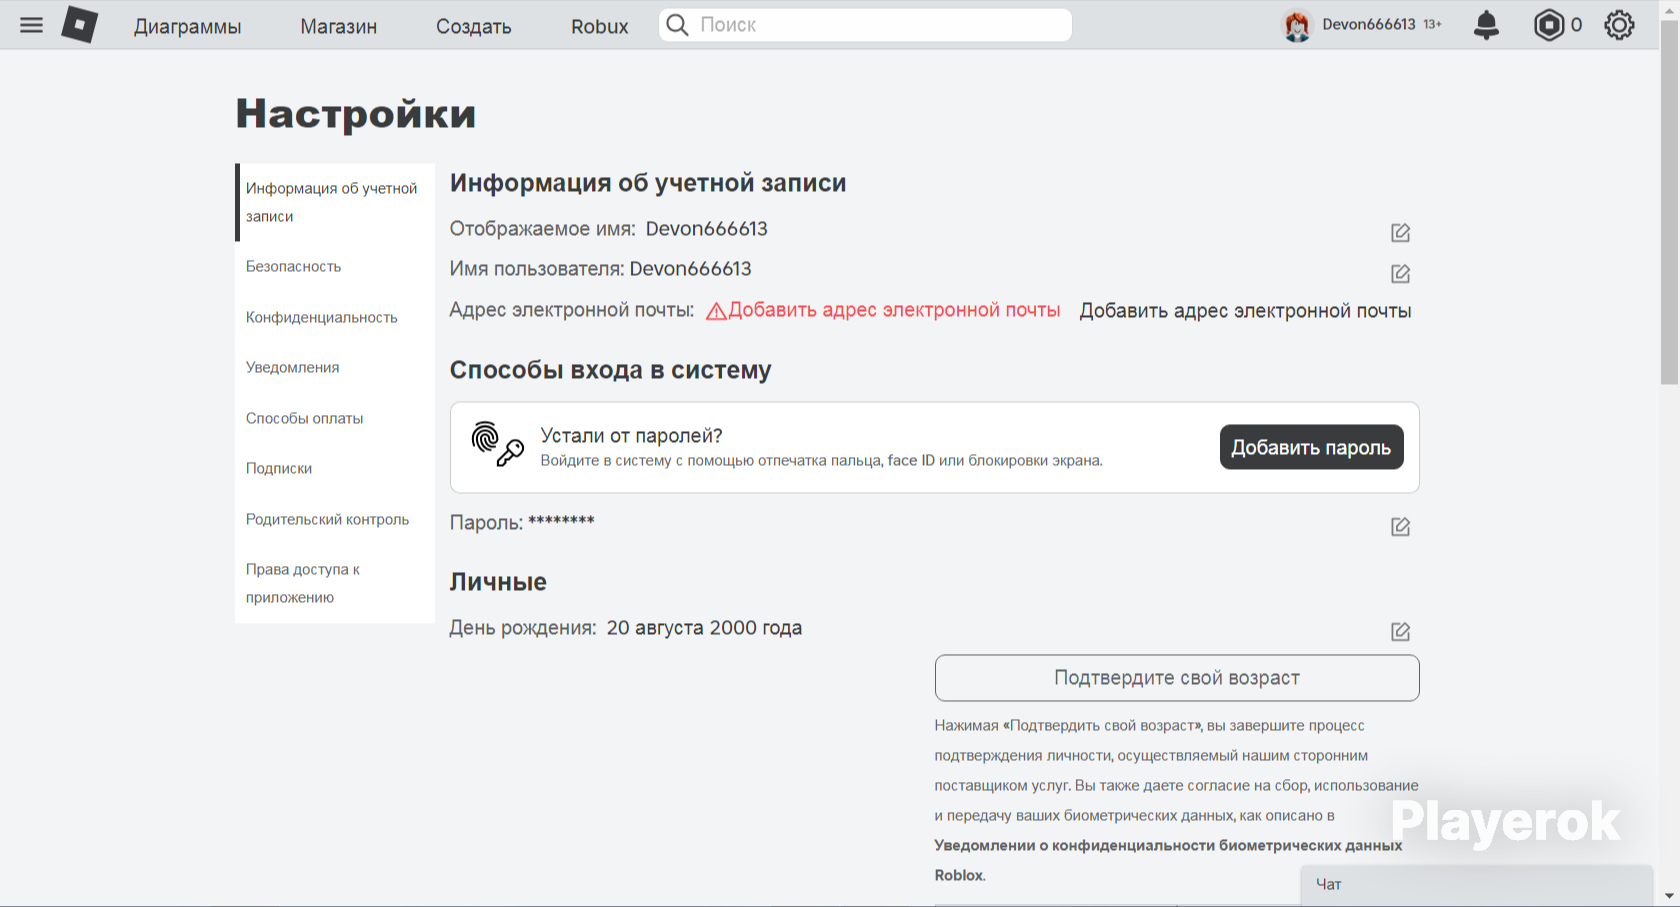Switch to the Безопасность tab
The height and width of the screenshot is (907, 1680).
(335, 266)
